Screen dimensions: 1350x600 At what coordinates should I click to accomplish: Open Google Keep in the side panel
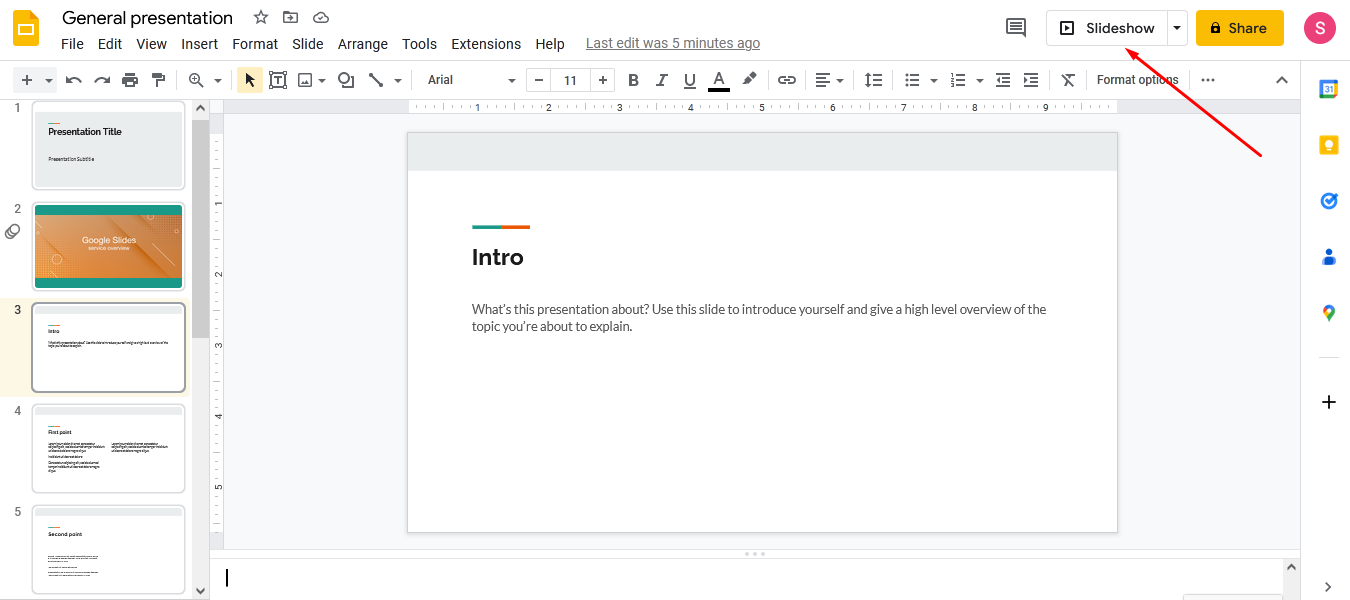click(x=1328, y=144)
